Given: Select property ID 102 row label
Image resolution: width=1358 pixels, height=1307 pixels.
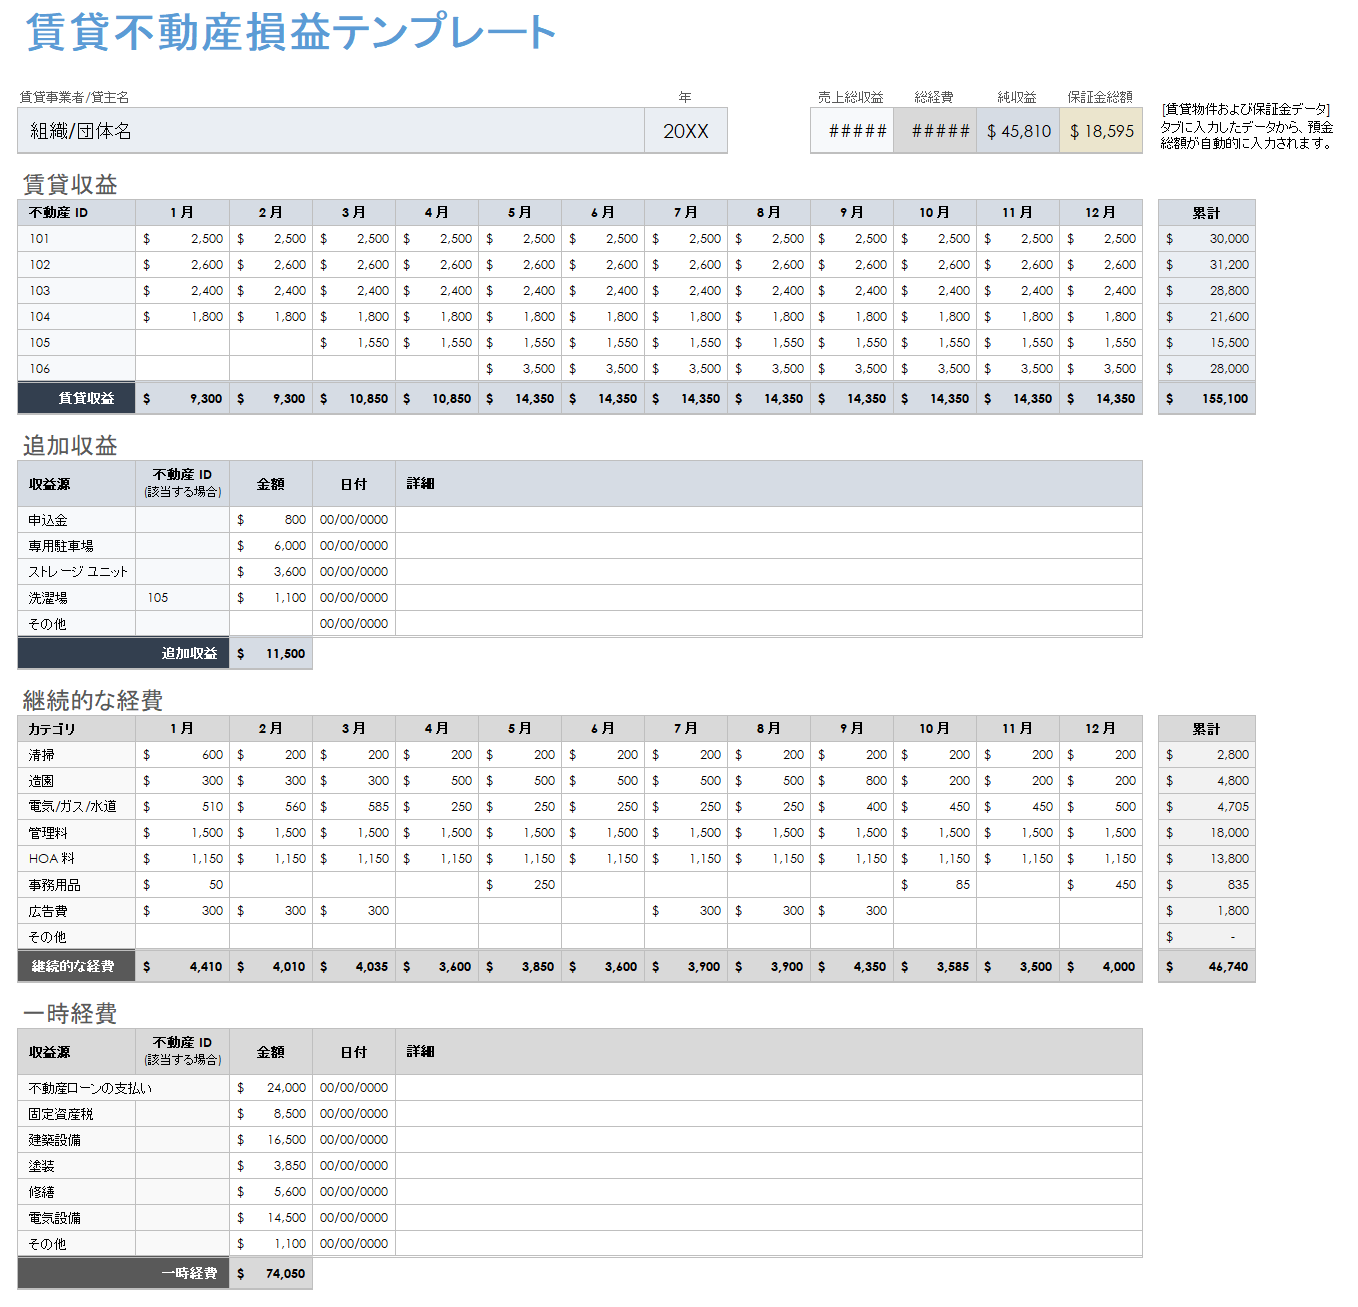Looking at the screenshot, I should point(77,265).
